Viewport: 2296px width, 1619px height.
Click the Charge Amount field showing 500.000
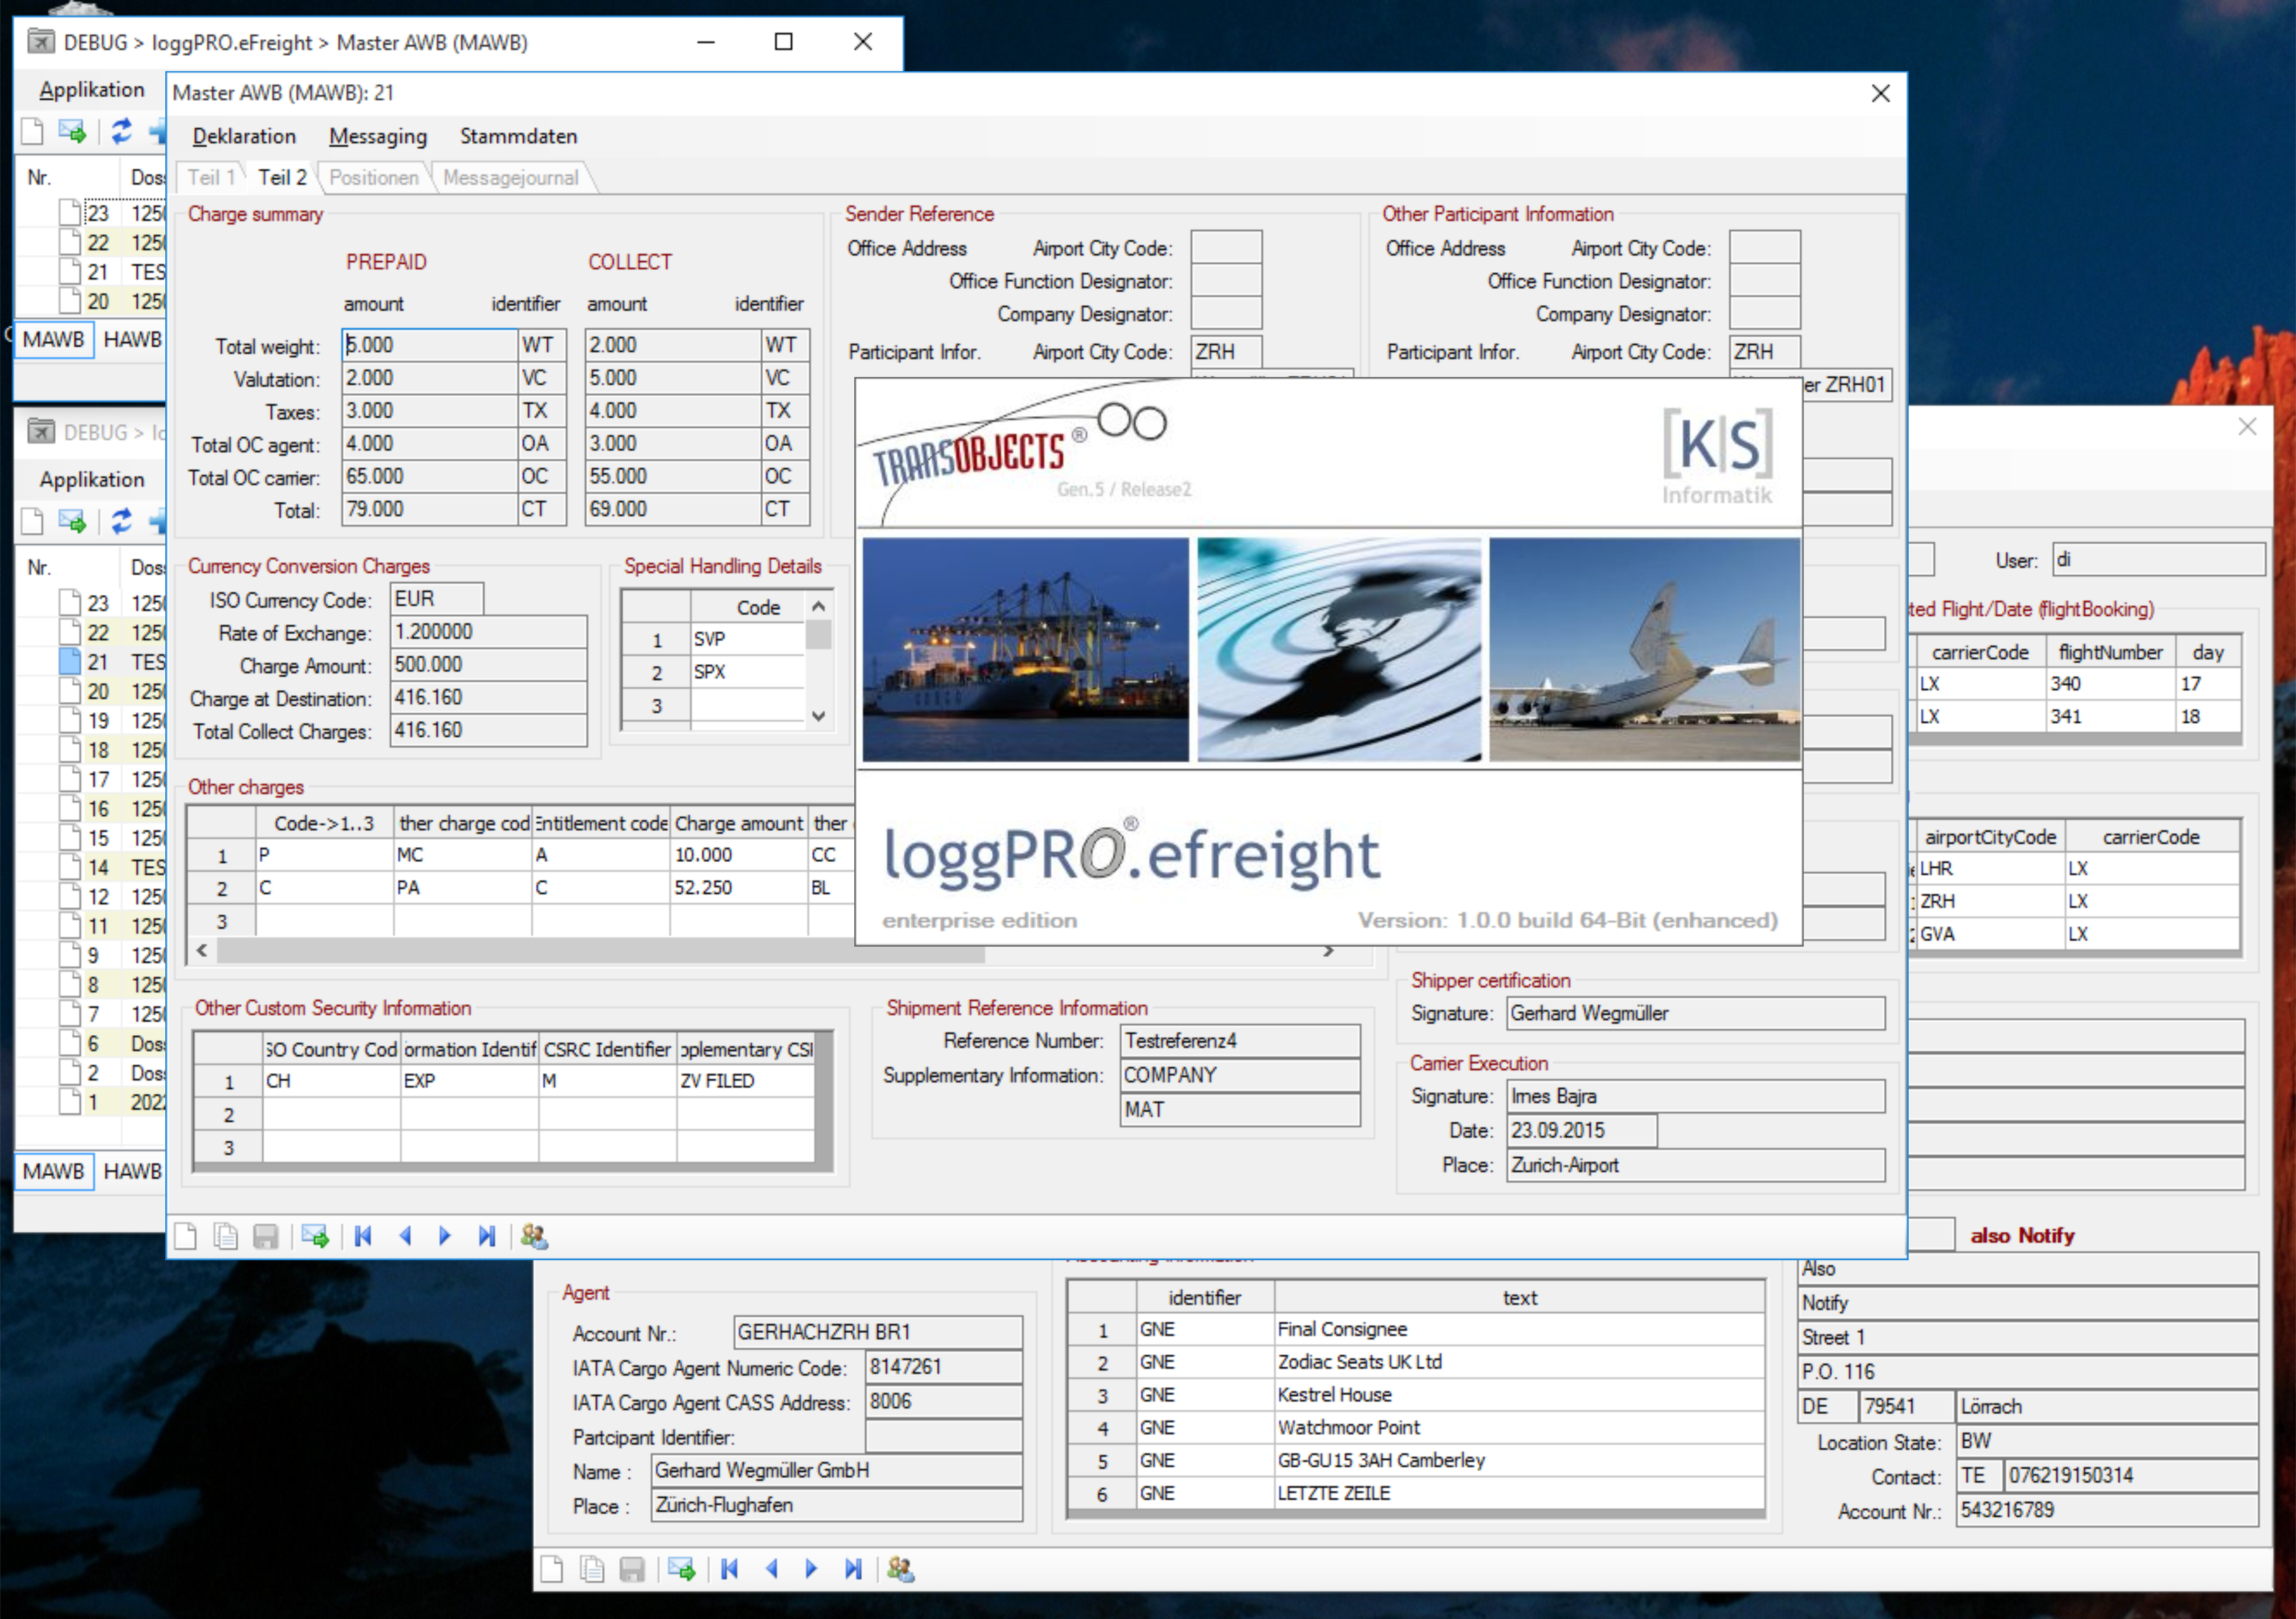(488, 665)
